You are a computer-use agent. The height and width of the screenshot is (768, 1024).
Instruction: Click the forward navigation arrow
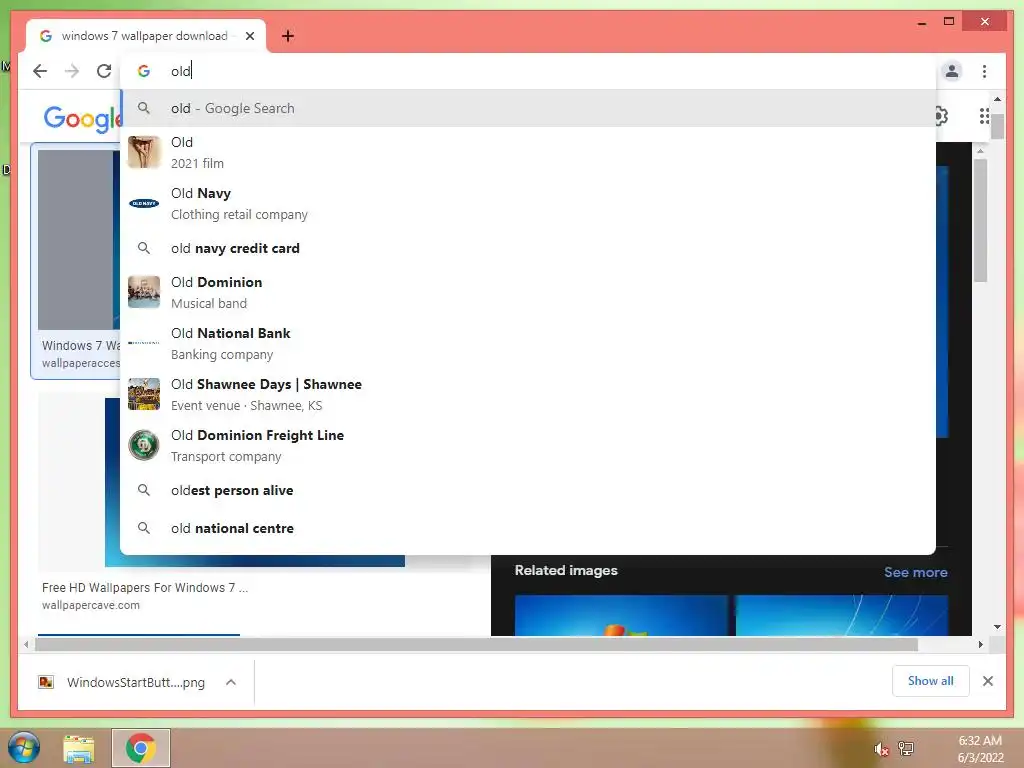(72, 71)
